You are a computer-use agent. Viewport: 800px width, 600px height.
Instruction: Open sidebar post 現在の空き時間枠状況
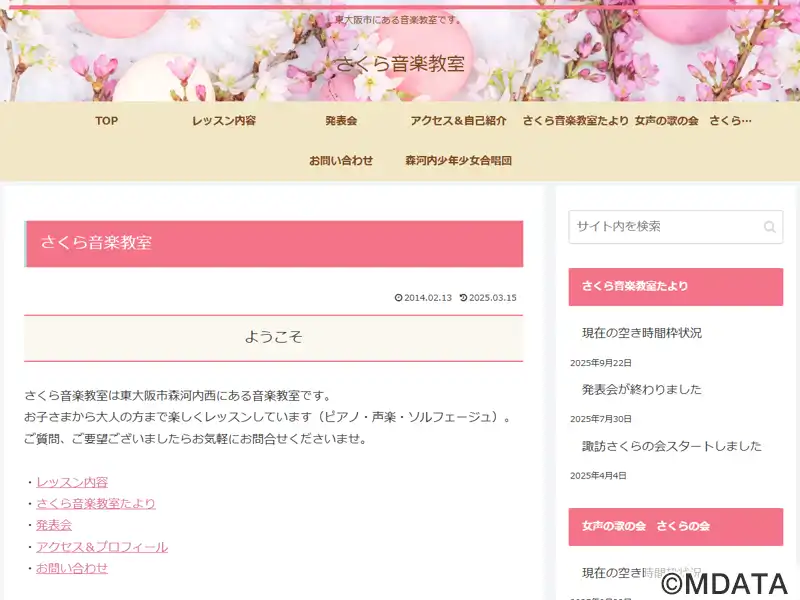point(642,333)
